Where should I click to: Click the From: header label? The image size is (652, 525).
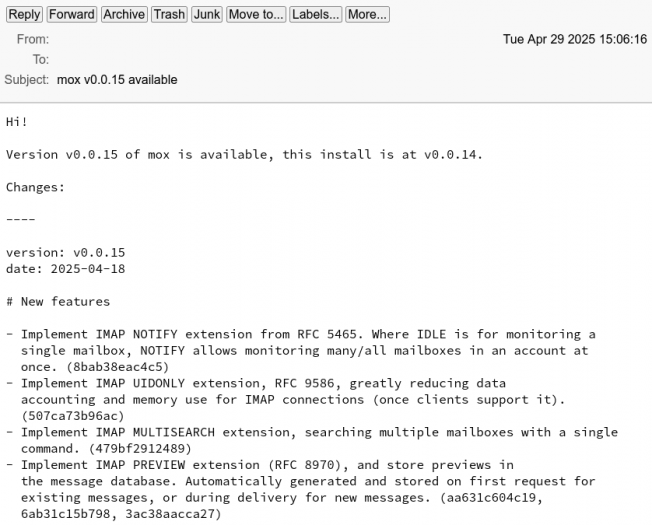[33, 39]
